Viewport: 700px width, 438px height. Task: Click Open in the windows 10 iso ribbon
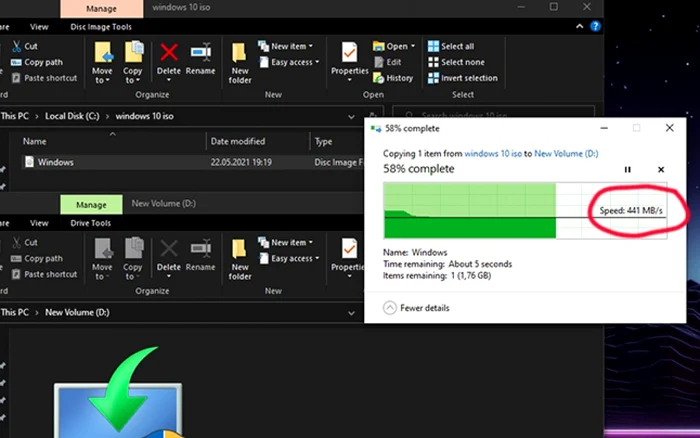[x=394, y=46]
